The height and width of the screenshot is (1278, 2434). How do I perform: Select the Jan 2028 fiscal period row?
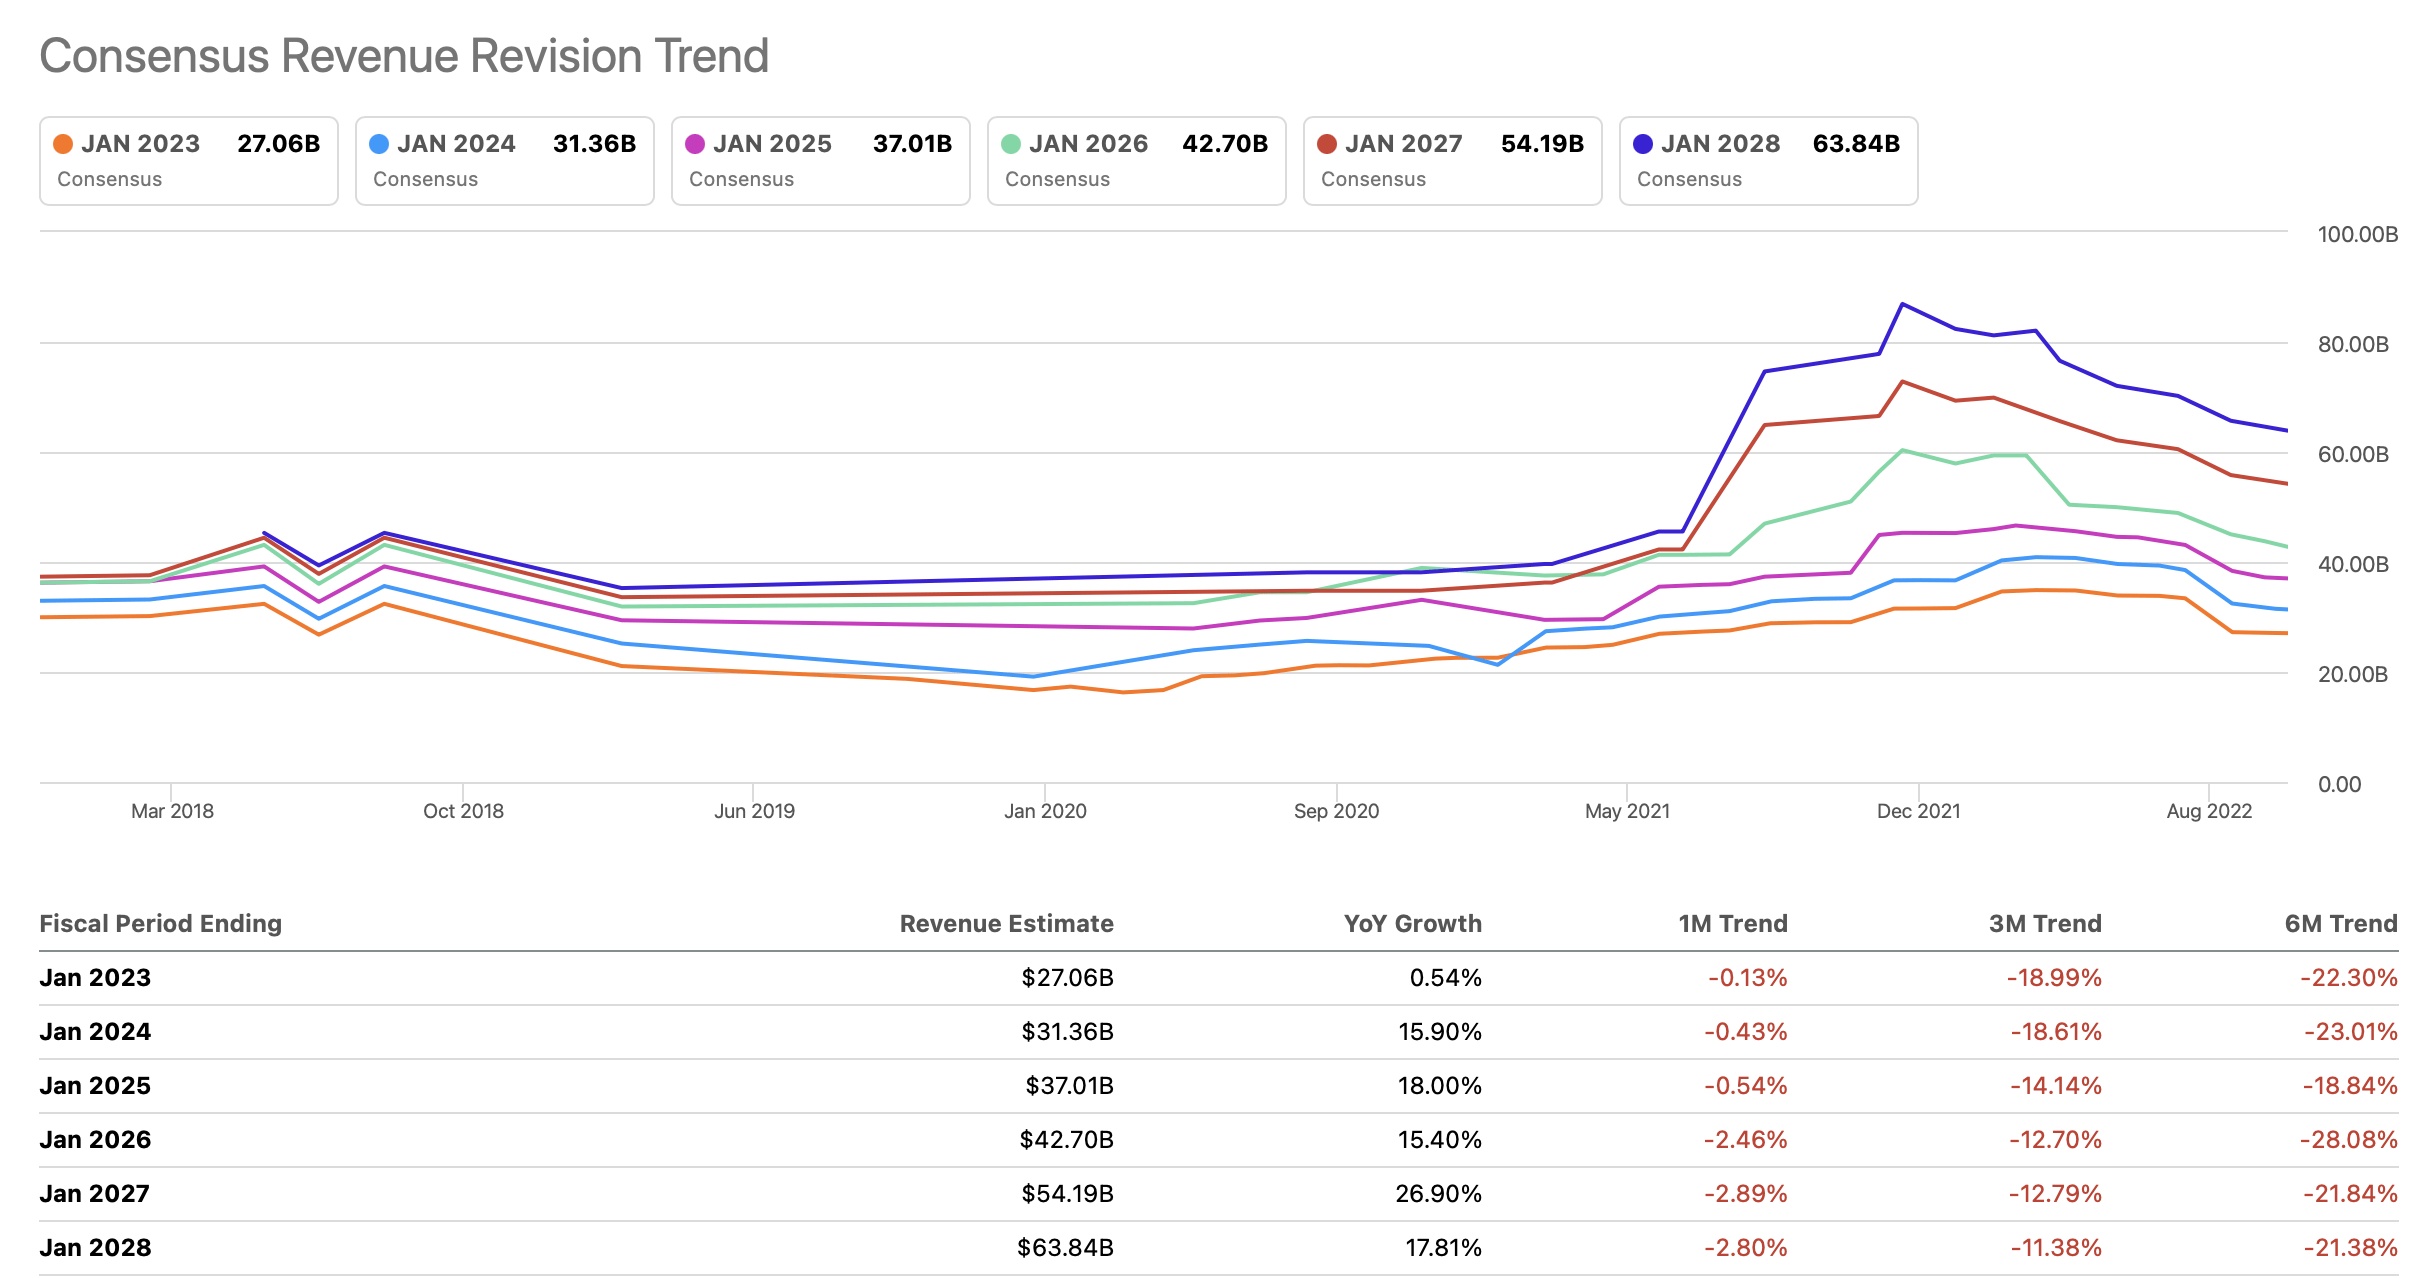point(95,1247)
